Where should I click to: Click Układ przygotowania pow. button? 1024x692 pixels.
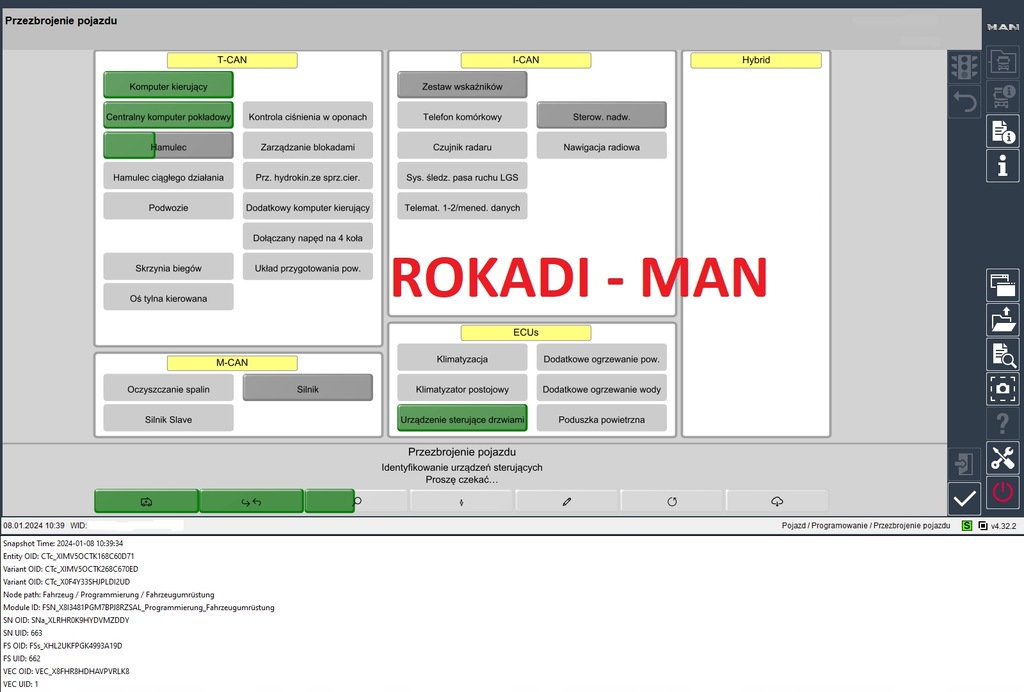pos(308,268)
